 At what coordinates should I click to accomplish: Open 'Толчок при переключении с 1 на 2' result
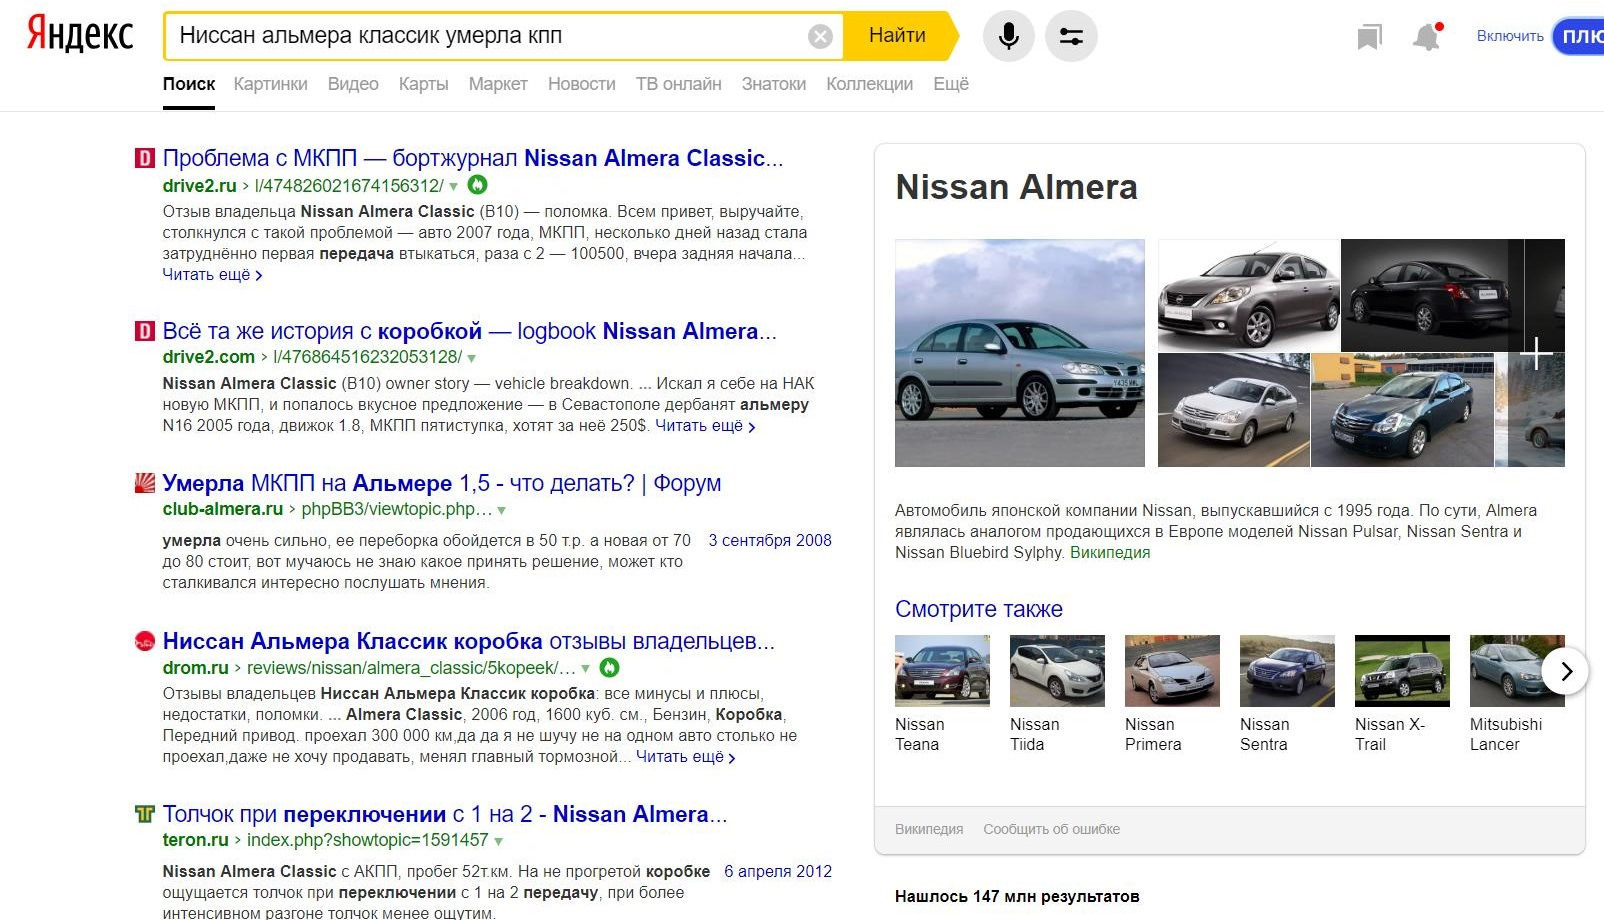[445, 814]
